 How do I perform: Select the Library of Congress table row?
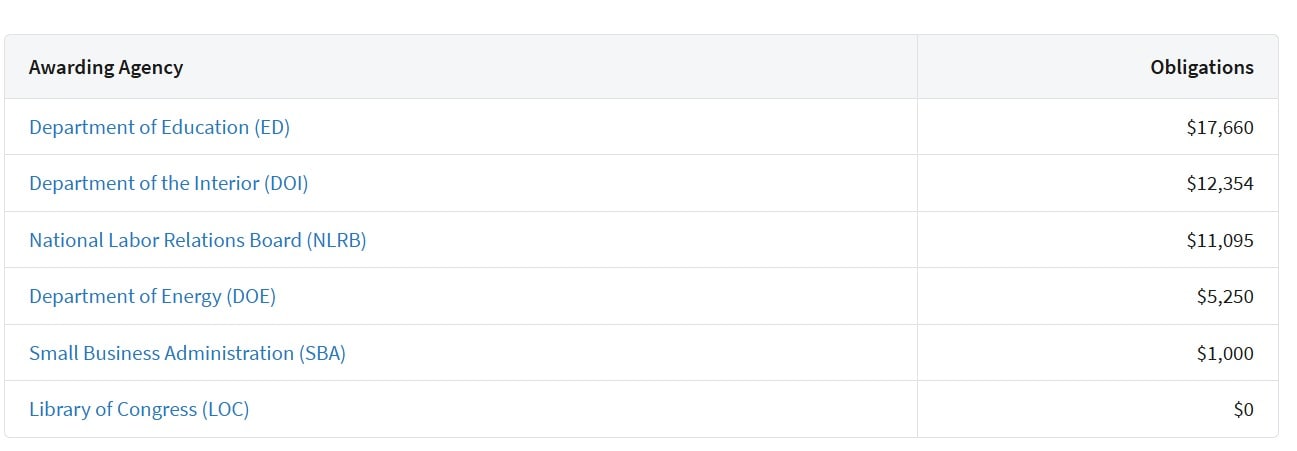(x=641, y=409)
